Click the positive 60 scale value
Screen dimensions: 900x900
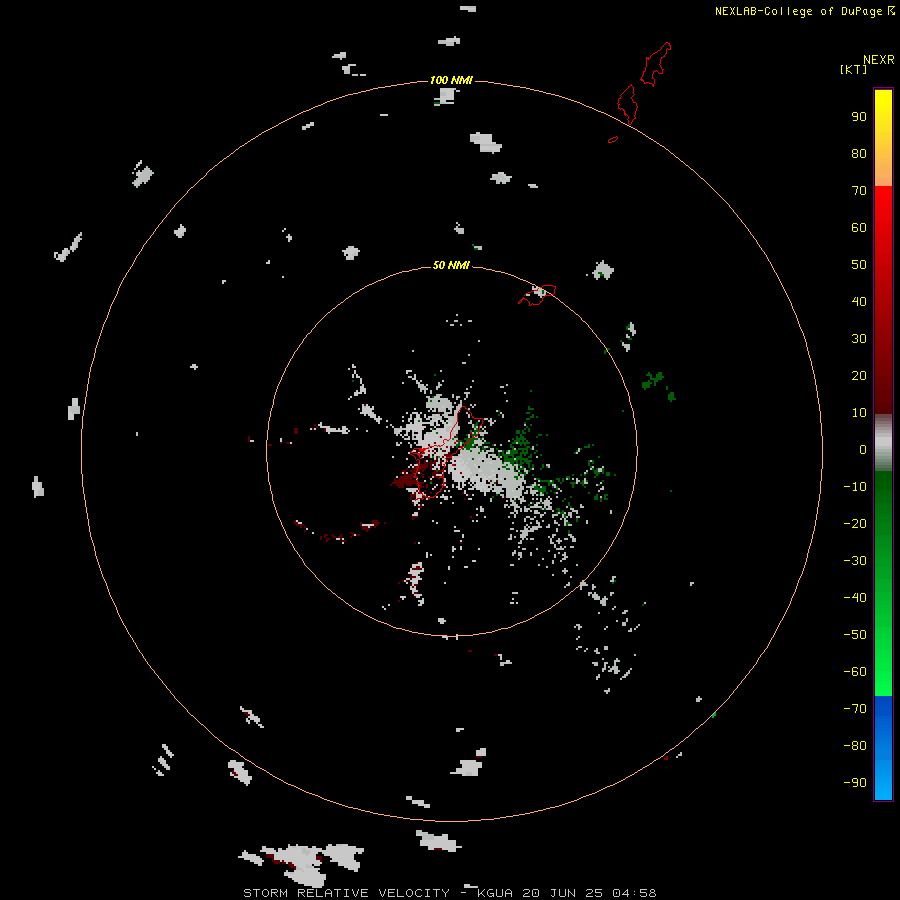(859, 228)
